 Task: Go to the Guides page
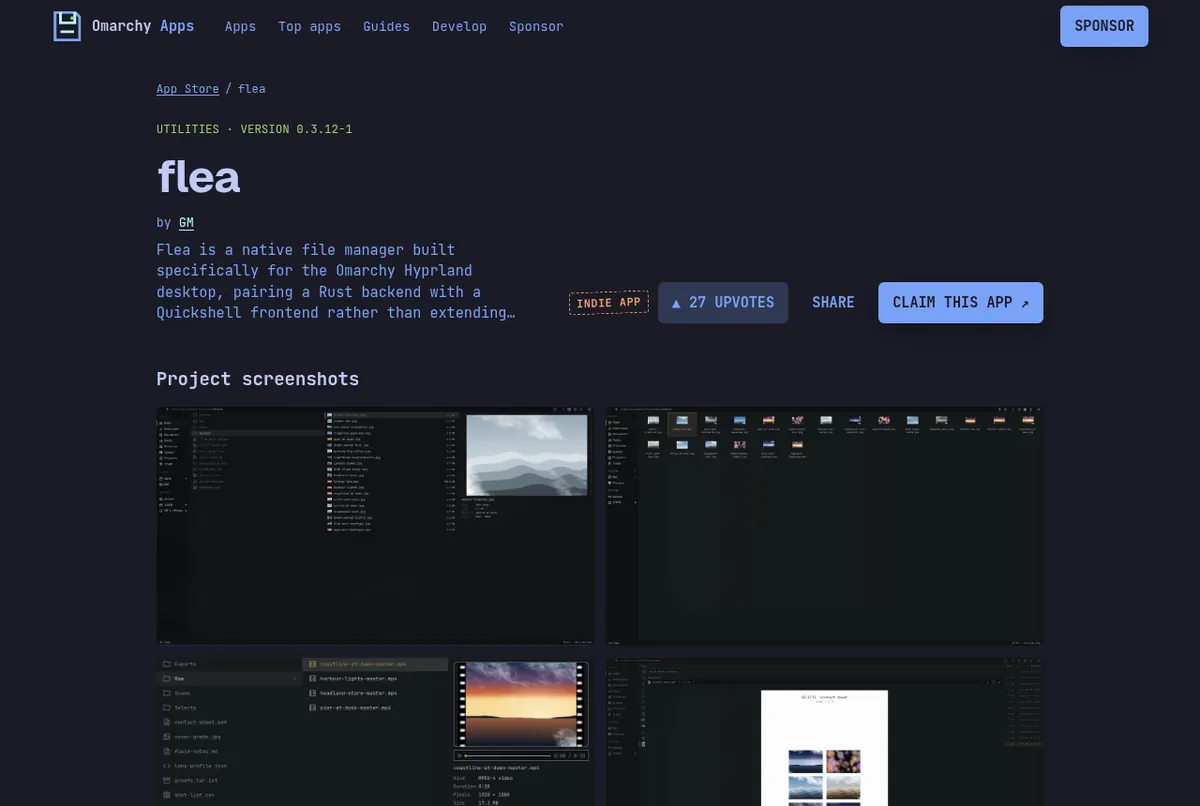click(387, 27)
